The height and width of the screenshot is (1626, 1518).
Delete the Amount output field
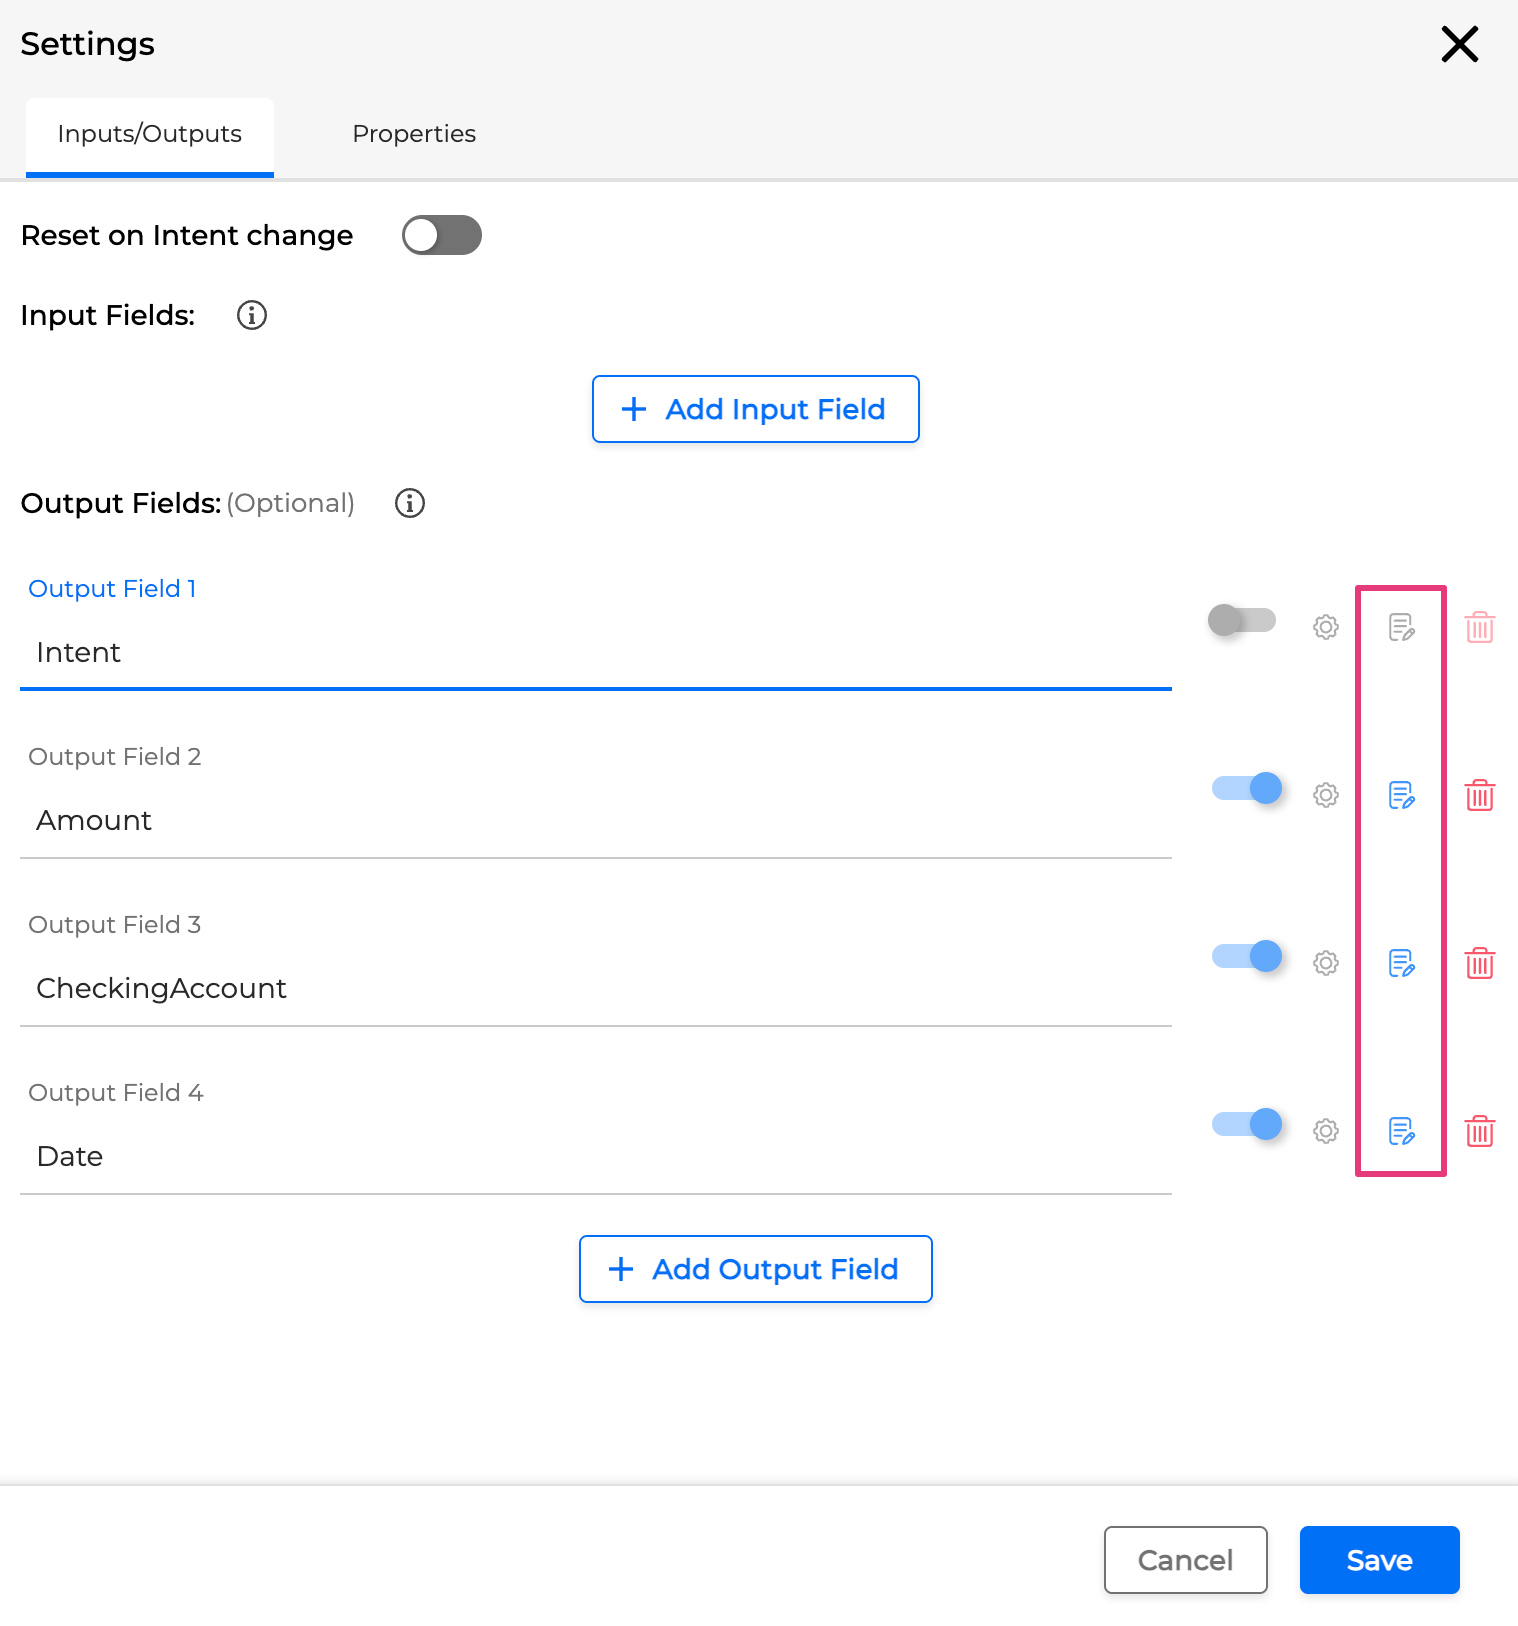[x=1479, y=795]
